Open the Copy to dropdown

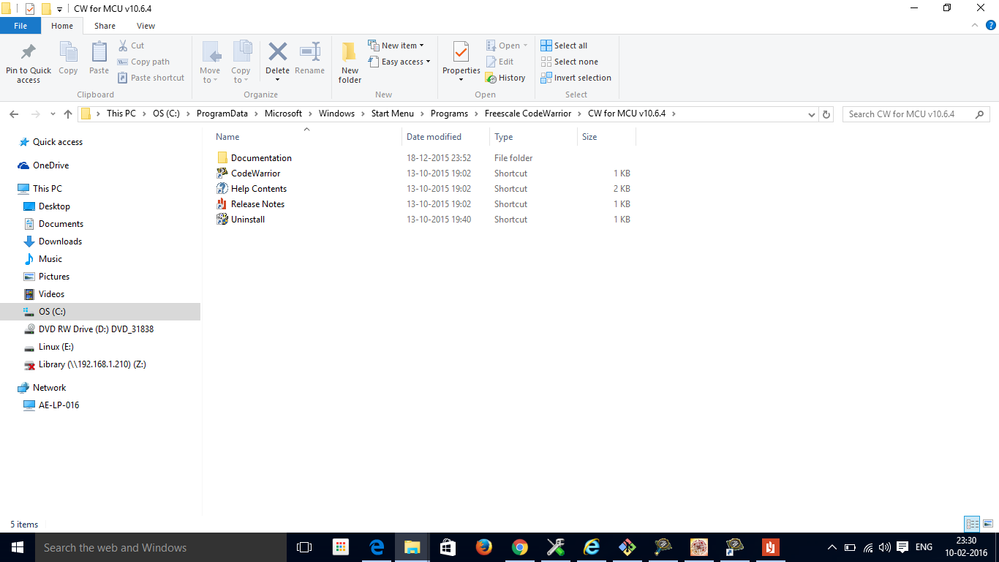tap(241, 63)
